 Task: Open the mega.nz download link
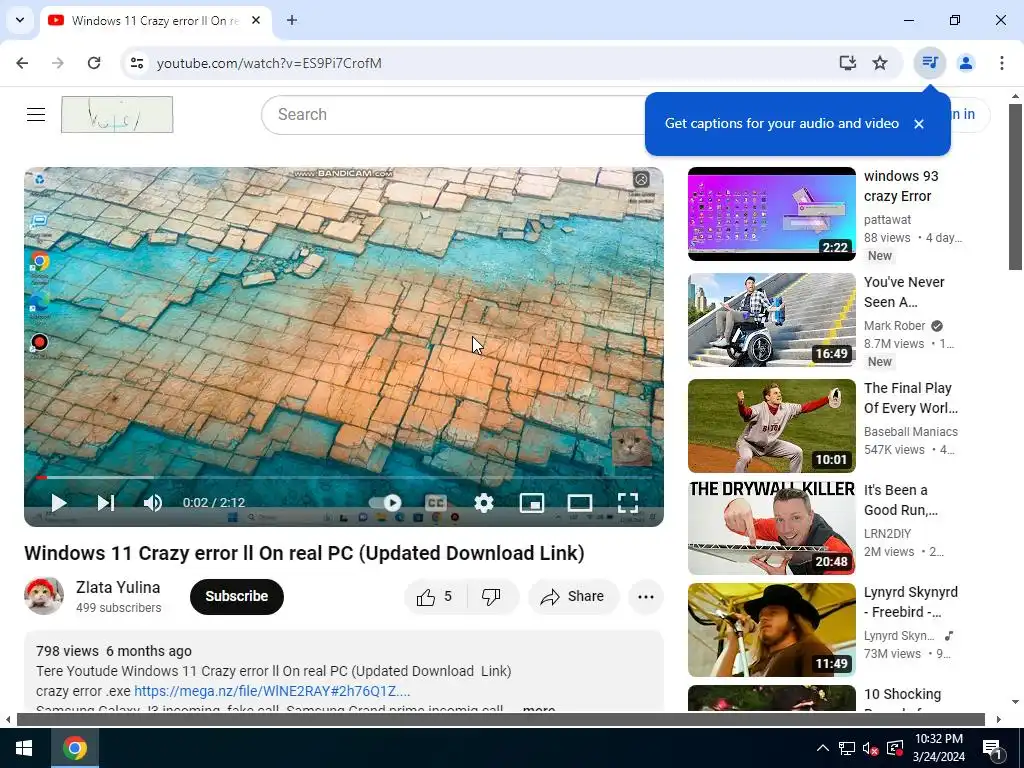272,691
